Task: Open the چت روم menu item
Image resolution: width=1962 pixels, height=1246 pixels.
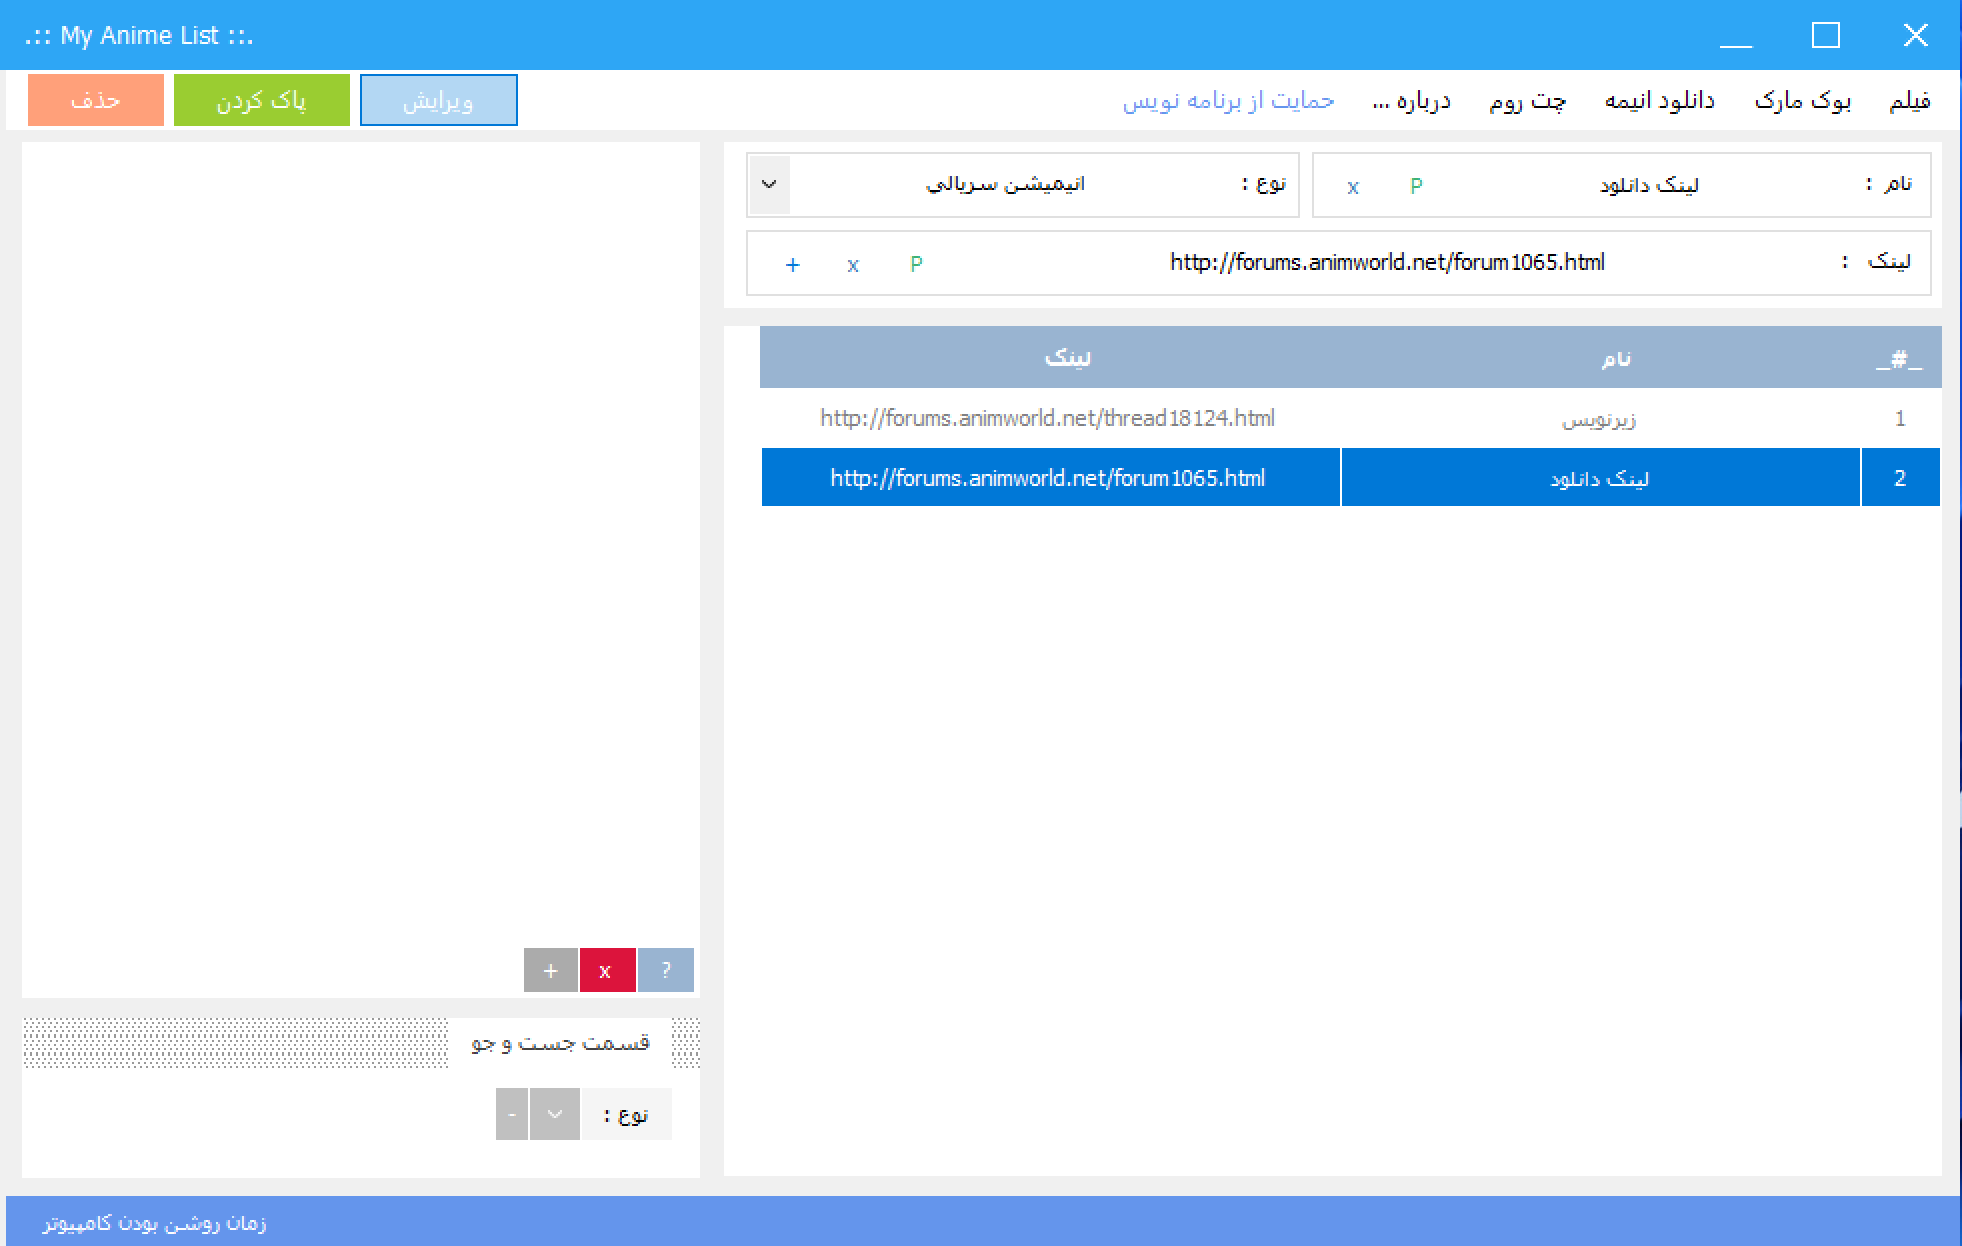Action: pyautogui.click(x=1528, y=99)
